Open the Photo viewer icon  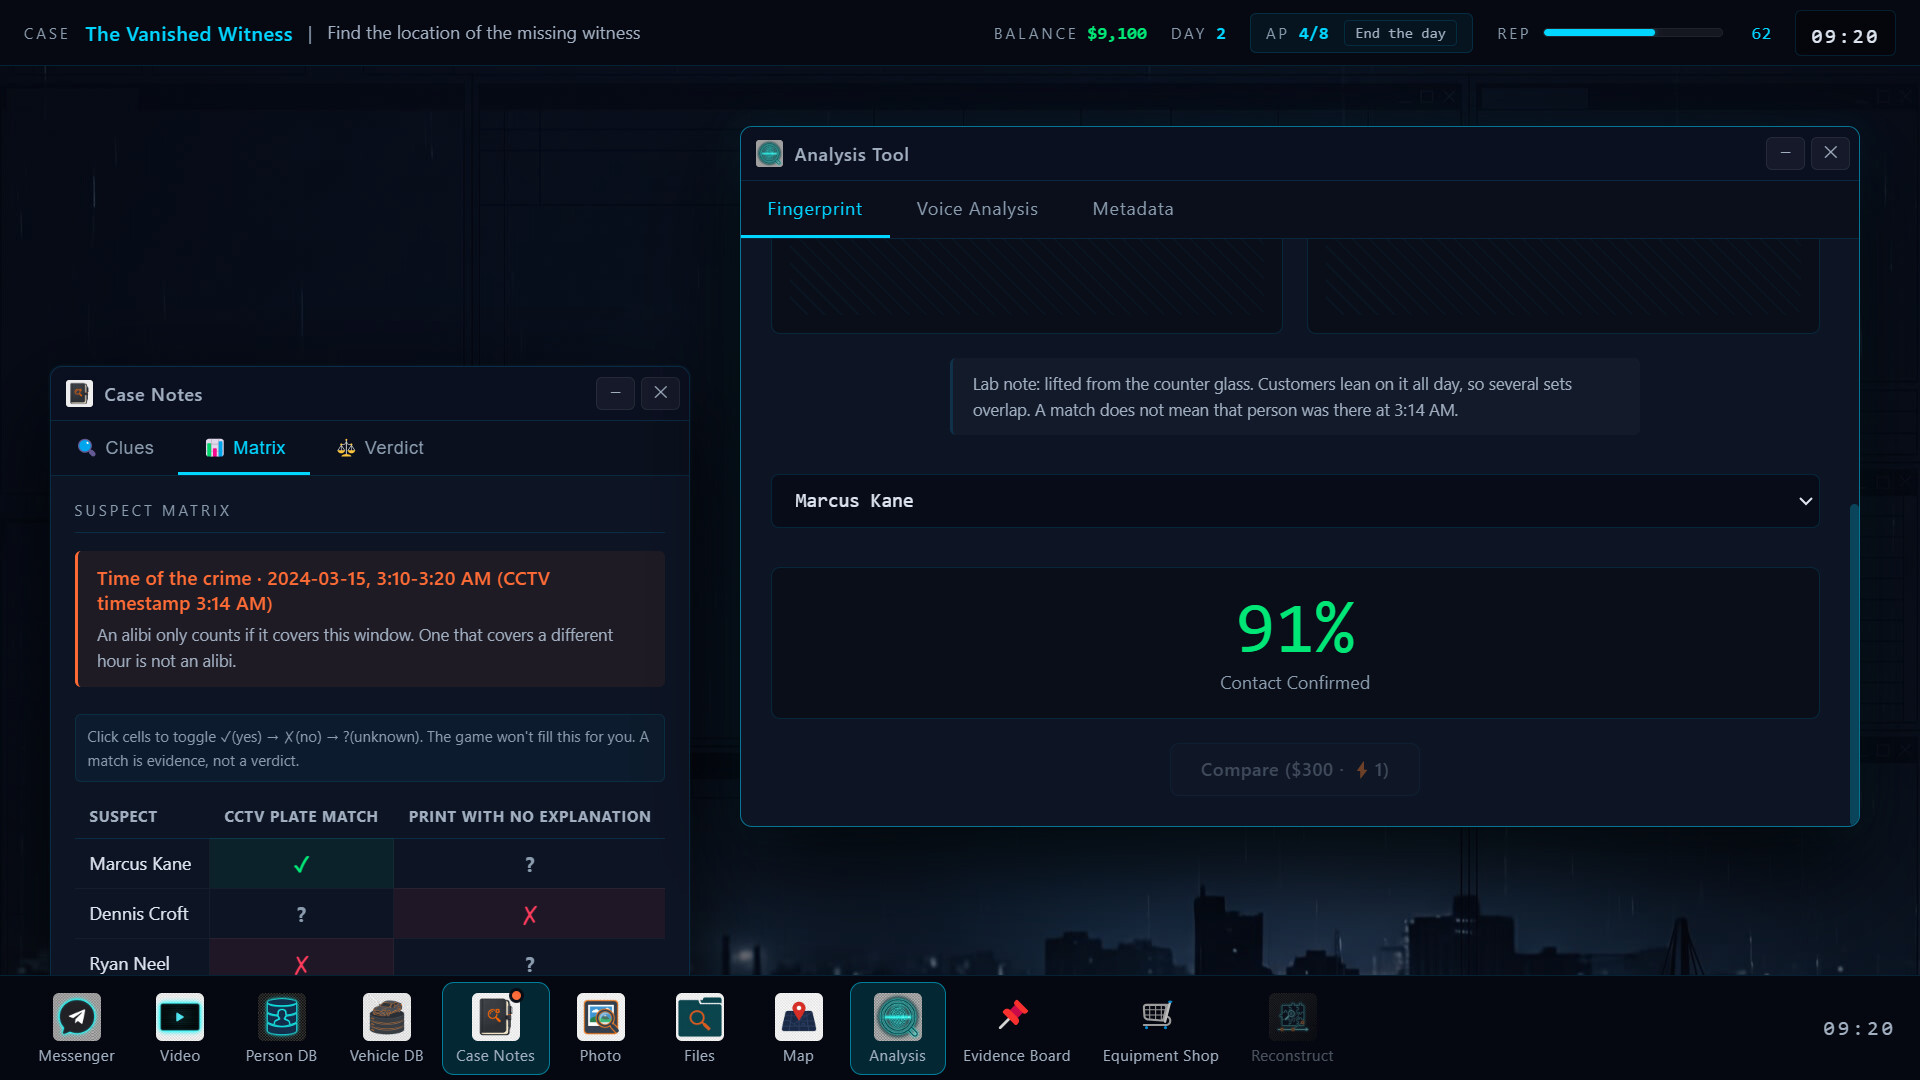pos(600,1028)
